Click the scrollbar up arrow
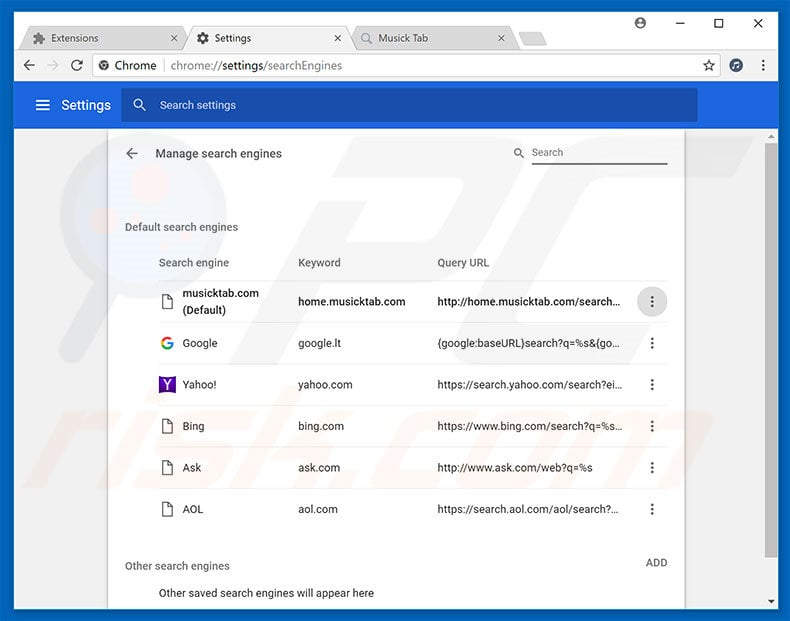The width and height of the screenshot is (790, 621). [x=771, y=136]
